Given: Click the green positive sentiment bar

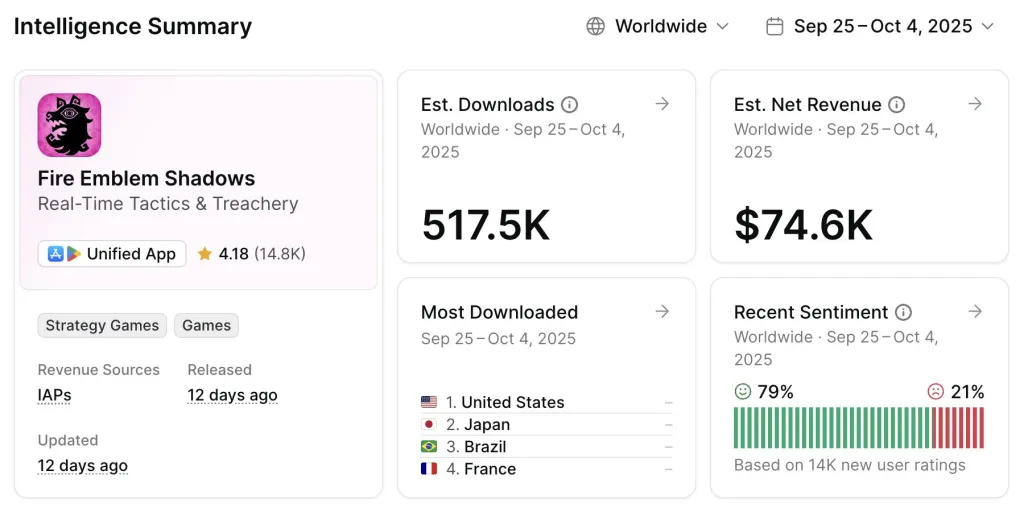Looking at the screenshot, I should point(832,428).
